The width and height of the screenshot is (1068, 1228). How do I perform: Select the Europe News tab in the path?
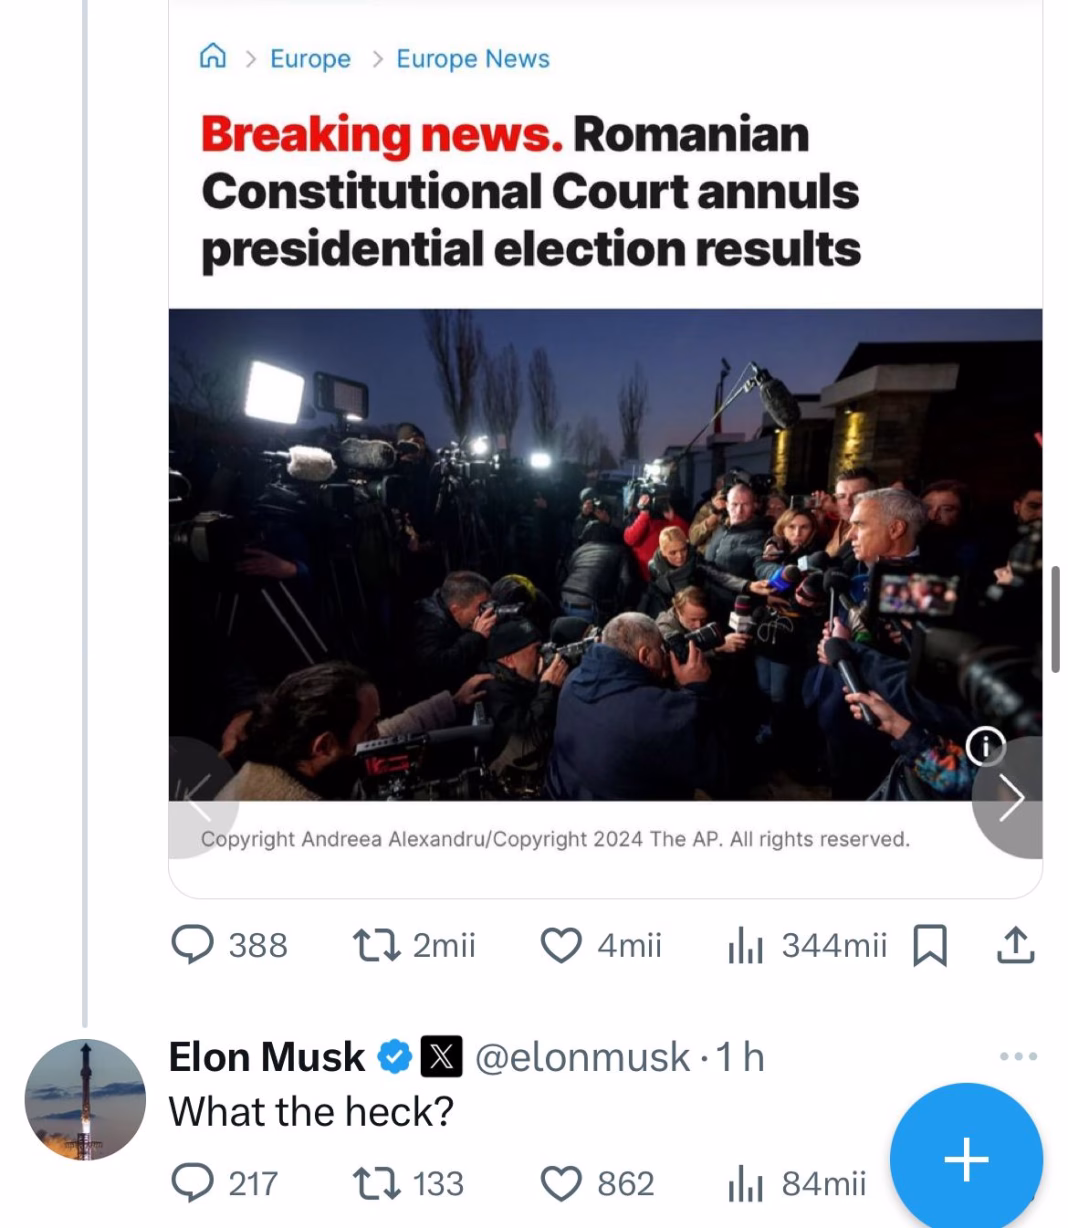tap(472, 57)
